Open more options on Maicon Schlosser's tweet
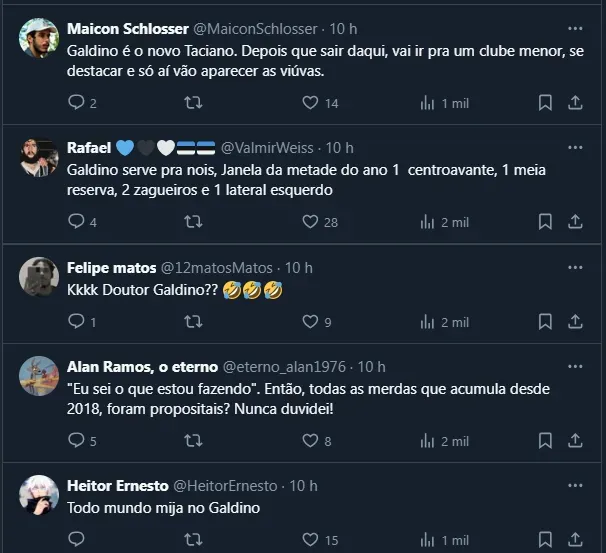This screenshot has width=606, height=553. (574, 28)
